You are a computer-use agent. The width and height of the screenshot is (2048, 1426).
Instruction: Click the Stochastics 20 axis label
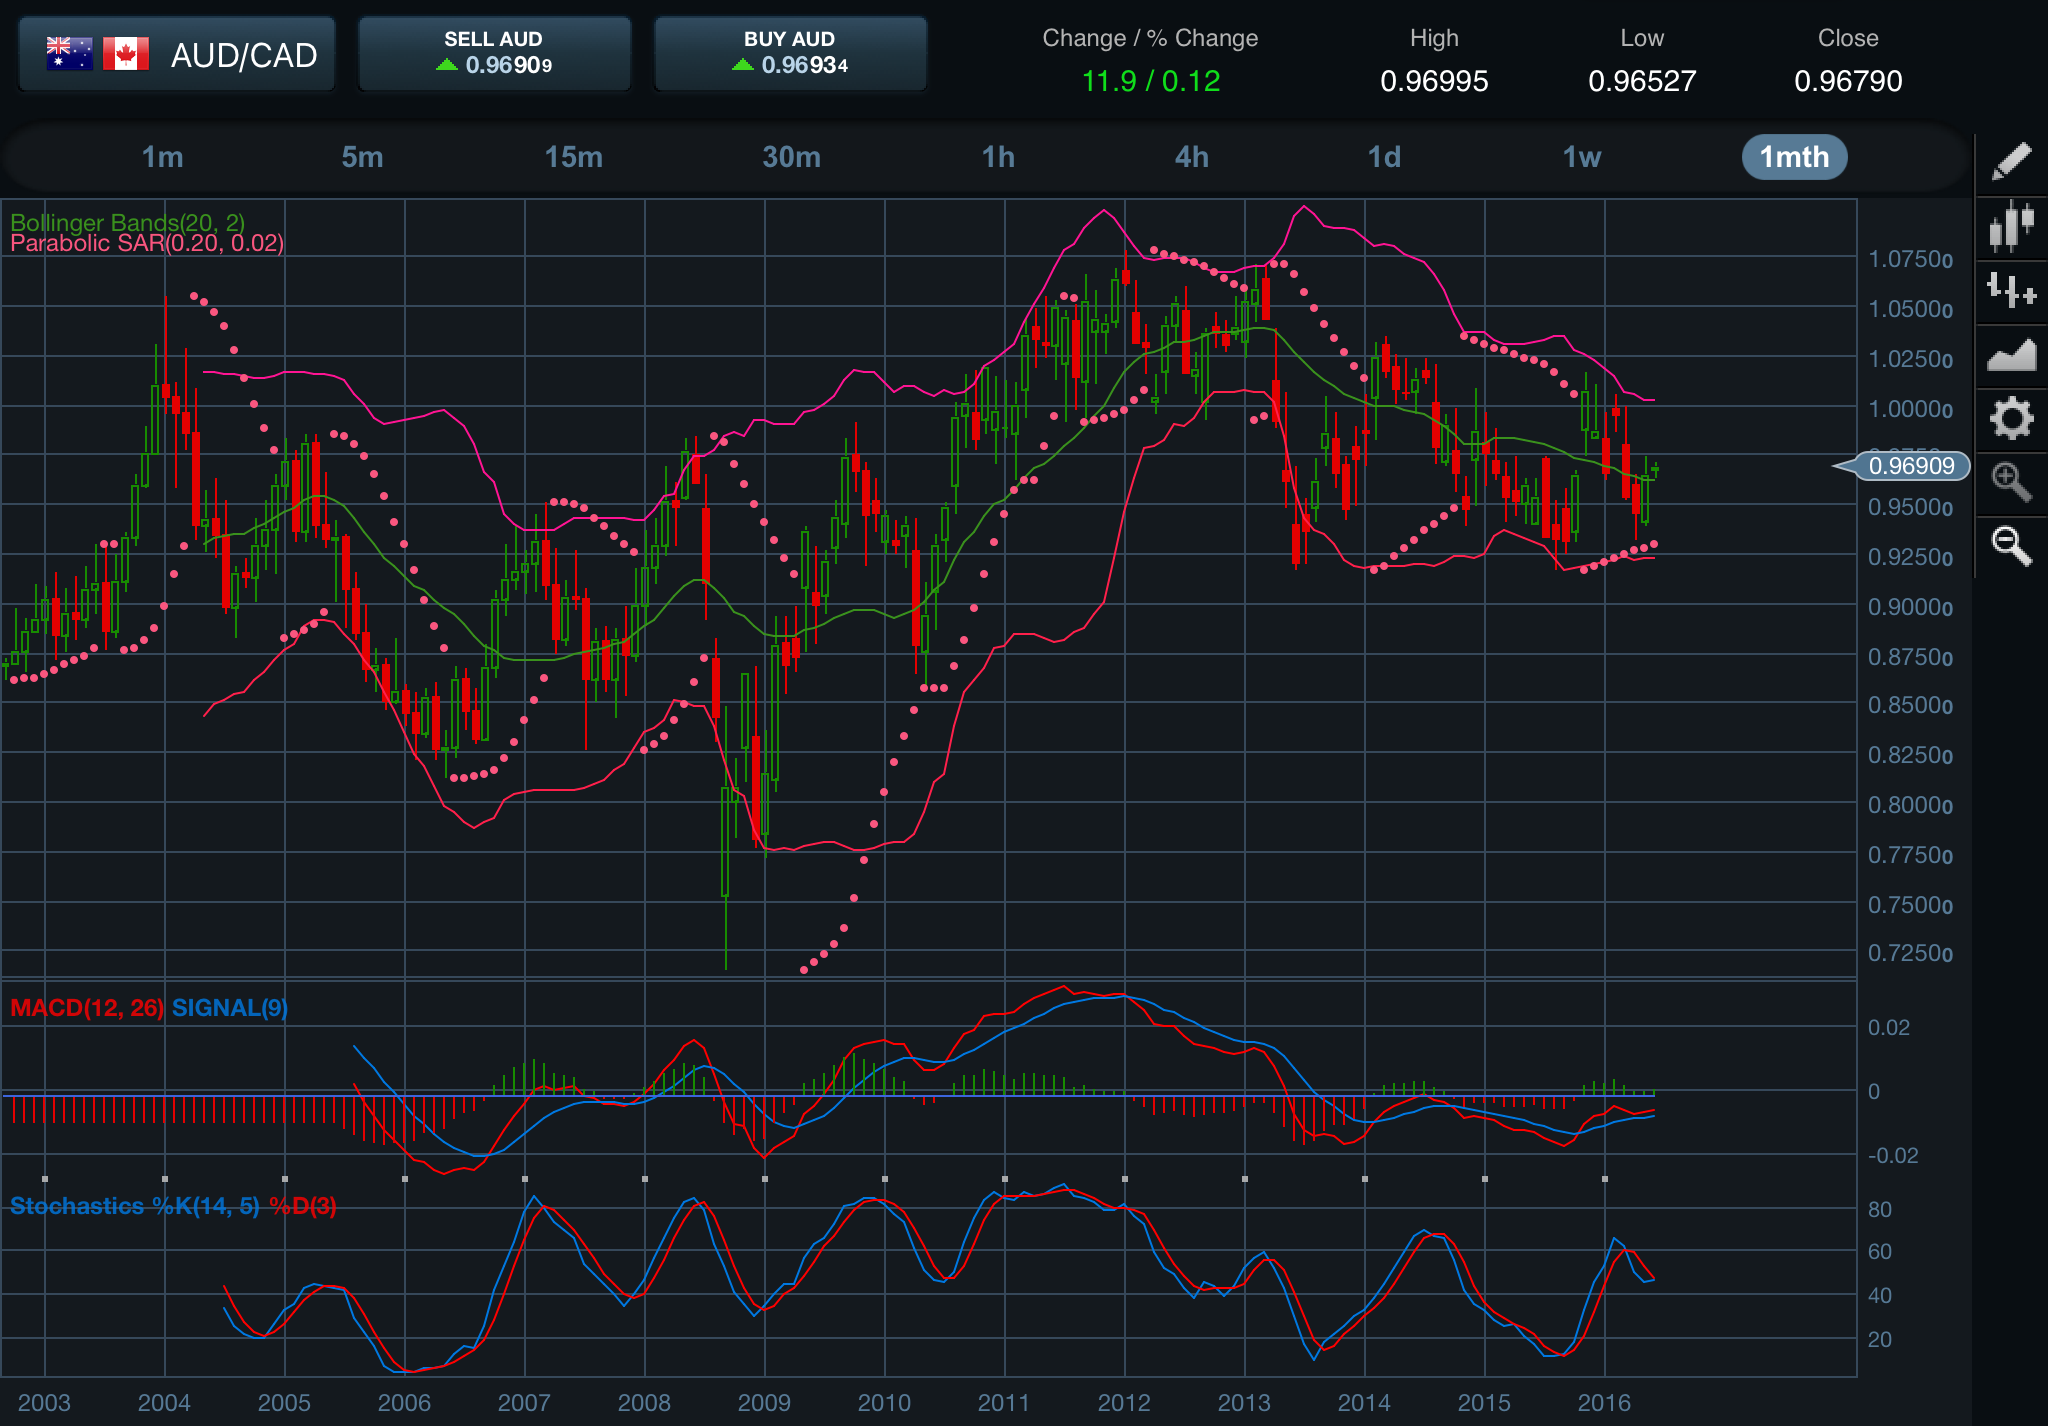1880,1339
